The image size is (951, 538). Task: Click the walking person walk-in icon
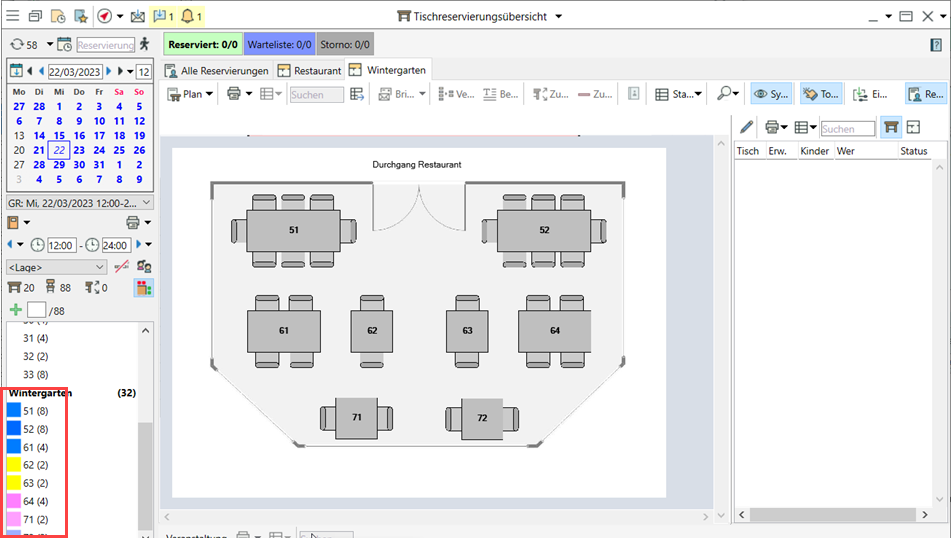[145, 44]
